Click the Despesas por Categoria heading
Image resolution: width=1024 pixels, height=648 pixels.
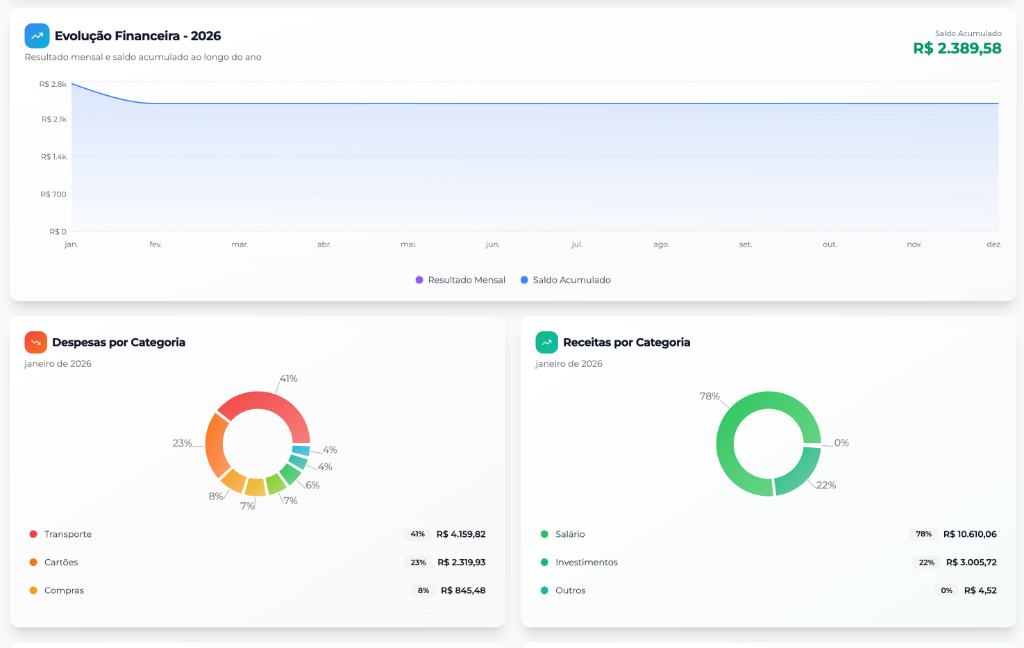click(119, 342)
